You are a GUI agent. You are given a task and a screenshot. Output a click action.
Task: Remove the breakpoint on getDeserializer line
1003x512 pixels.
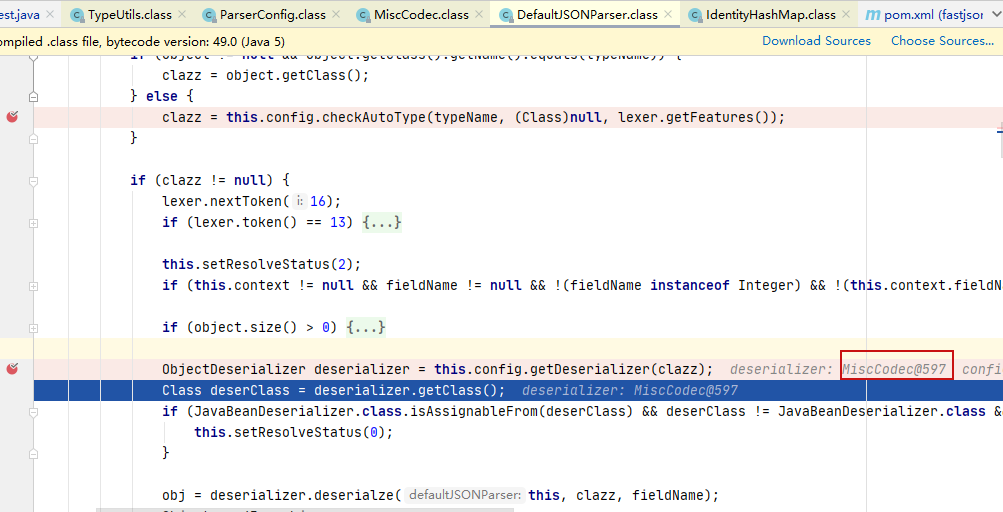[12, 369]
